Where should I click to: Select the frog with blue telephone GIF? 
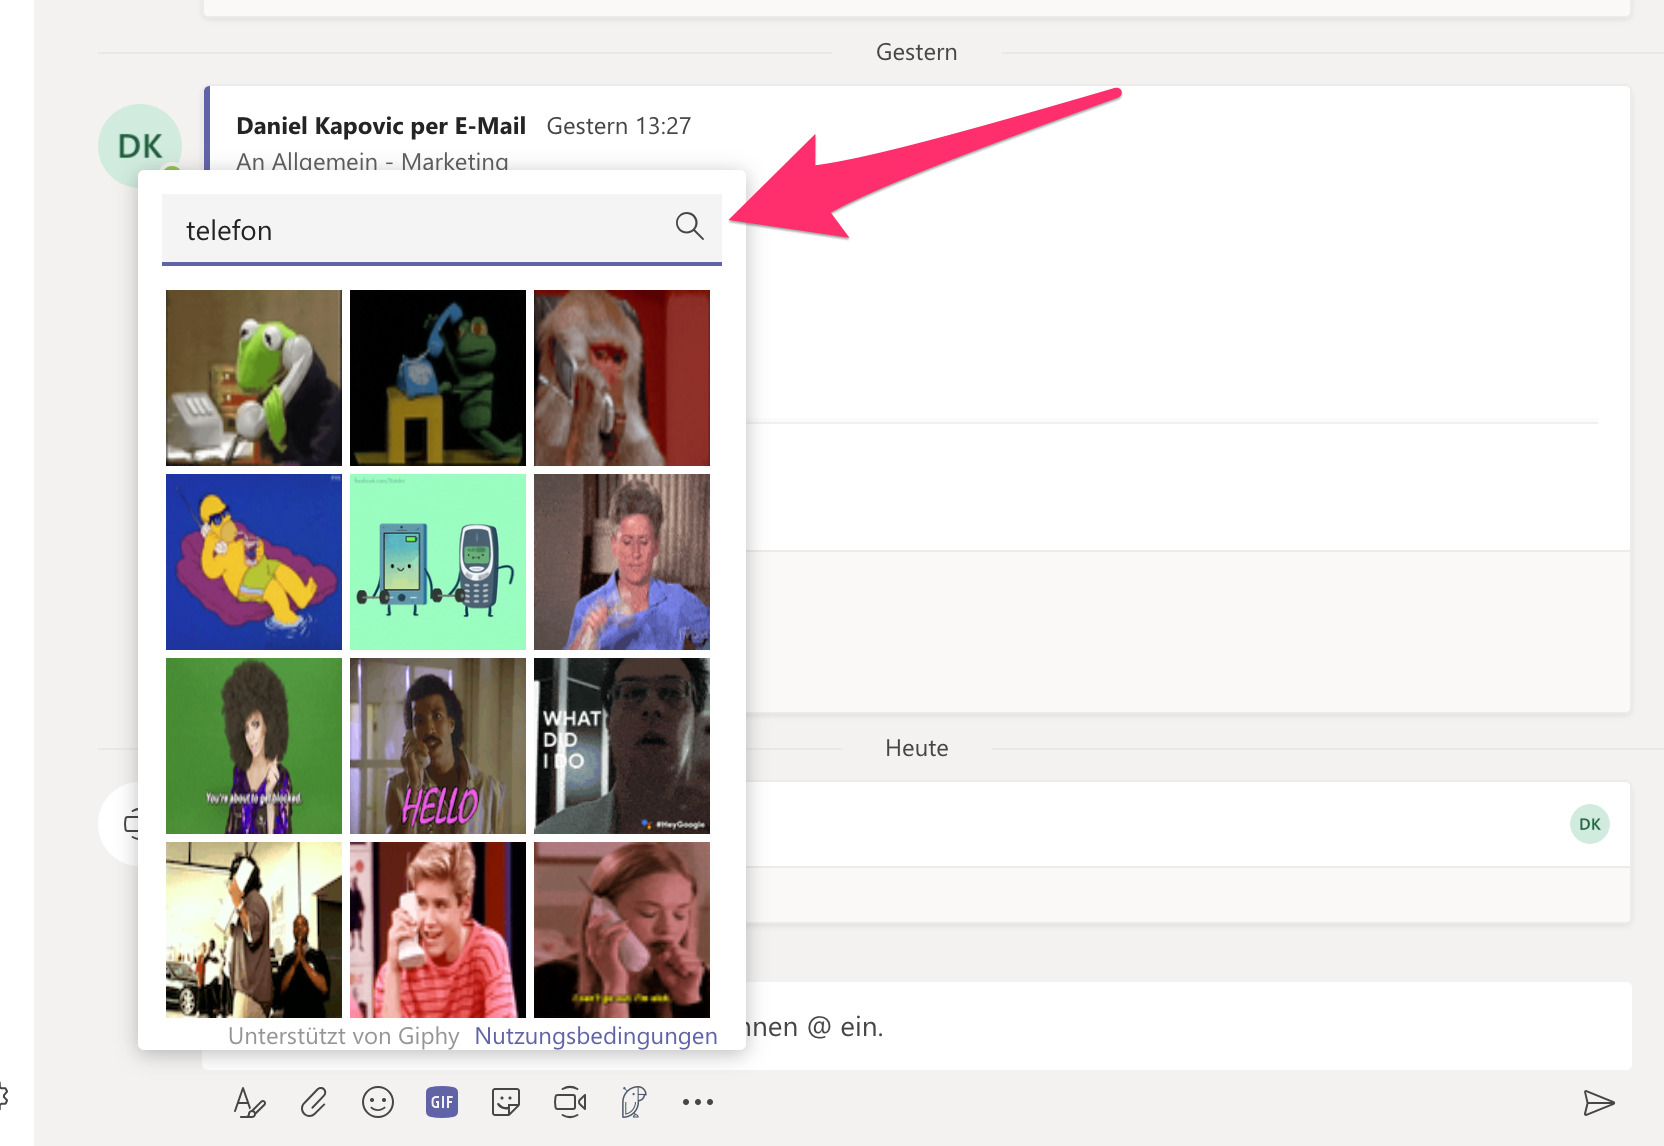438,378
